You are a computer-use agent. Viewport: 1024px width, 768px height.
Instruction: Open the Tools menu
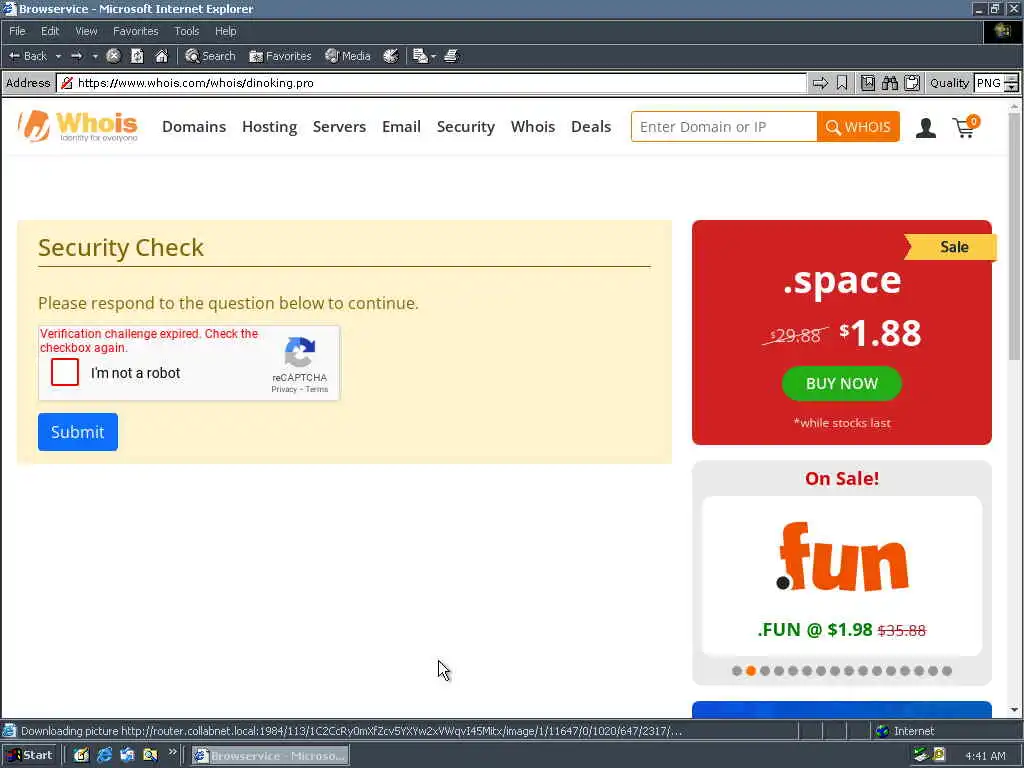click(x=186, y=31)
